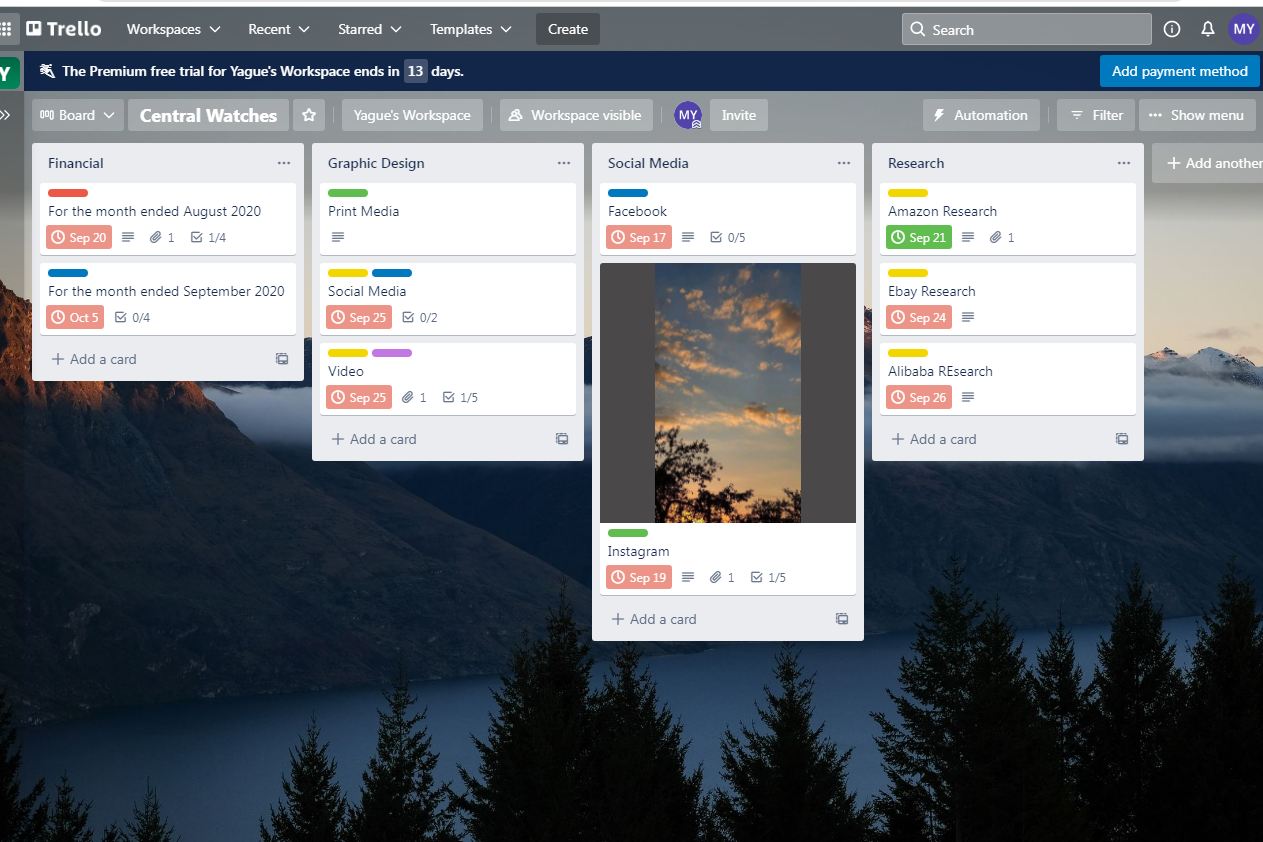Toggle Sep 21 due date on Amazon Research
Viewport: 1263px width, 842px height.
tap(919, 237)
